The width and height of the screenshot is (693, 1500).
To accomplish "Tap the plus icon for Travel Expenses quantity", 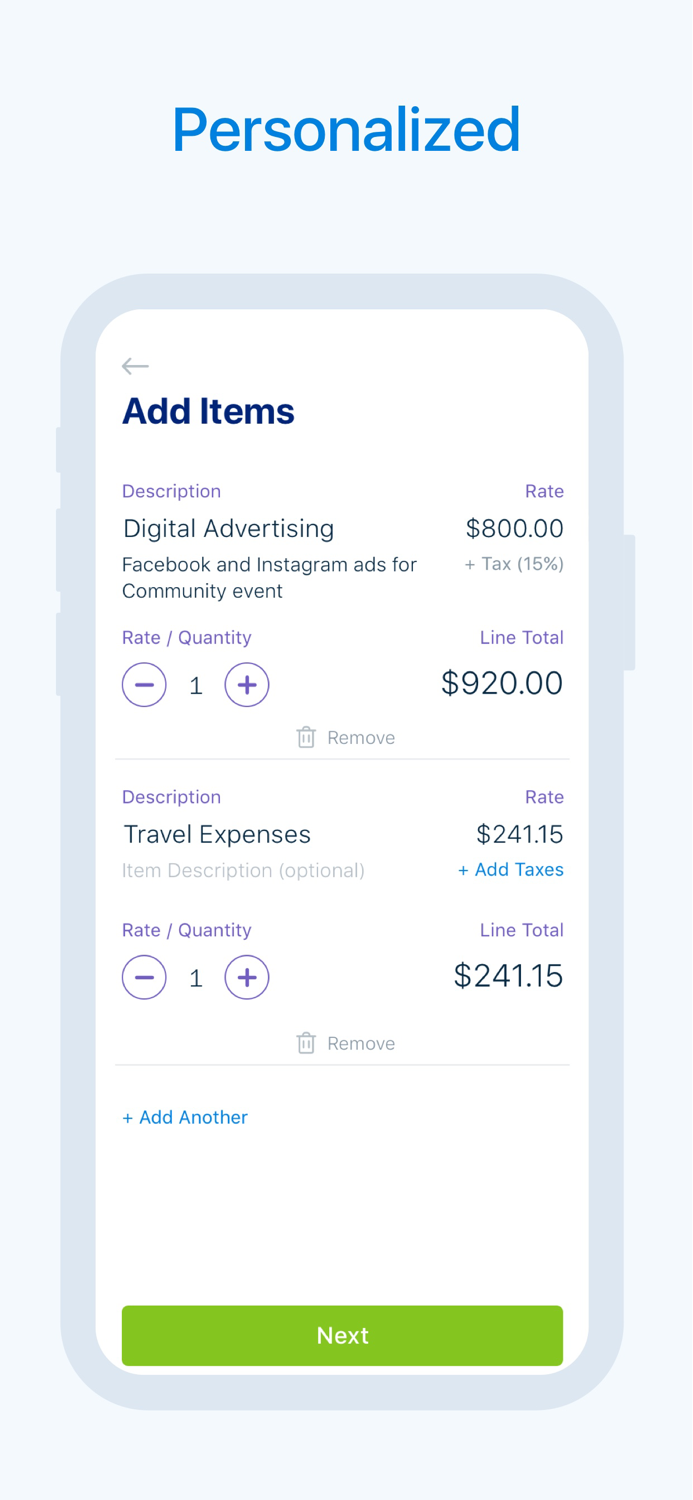I will 246,977.
